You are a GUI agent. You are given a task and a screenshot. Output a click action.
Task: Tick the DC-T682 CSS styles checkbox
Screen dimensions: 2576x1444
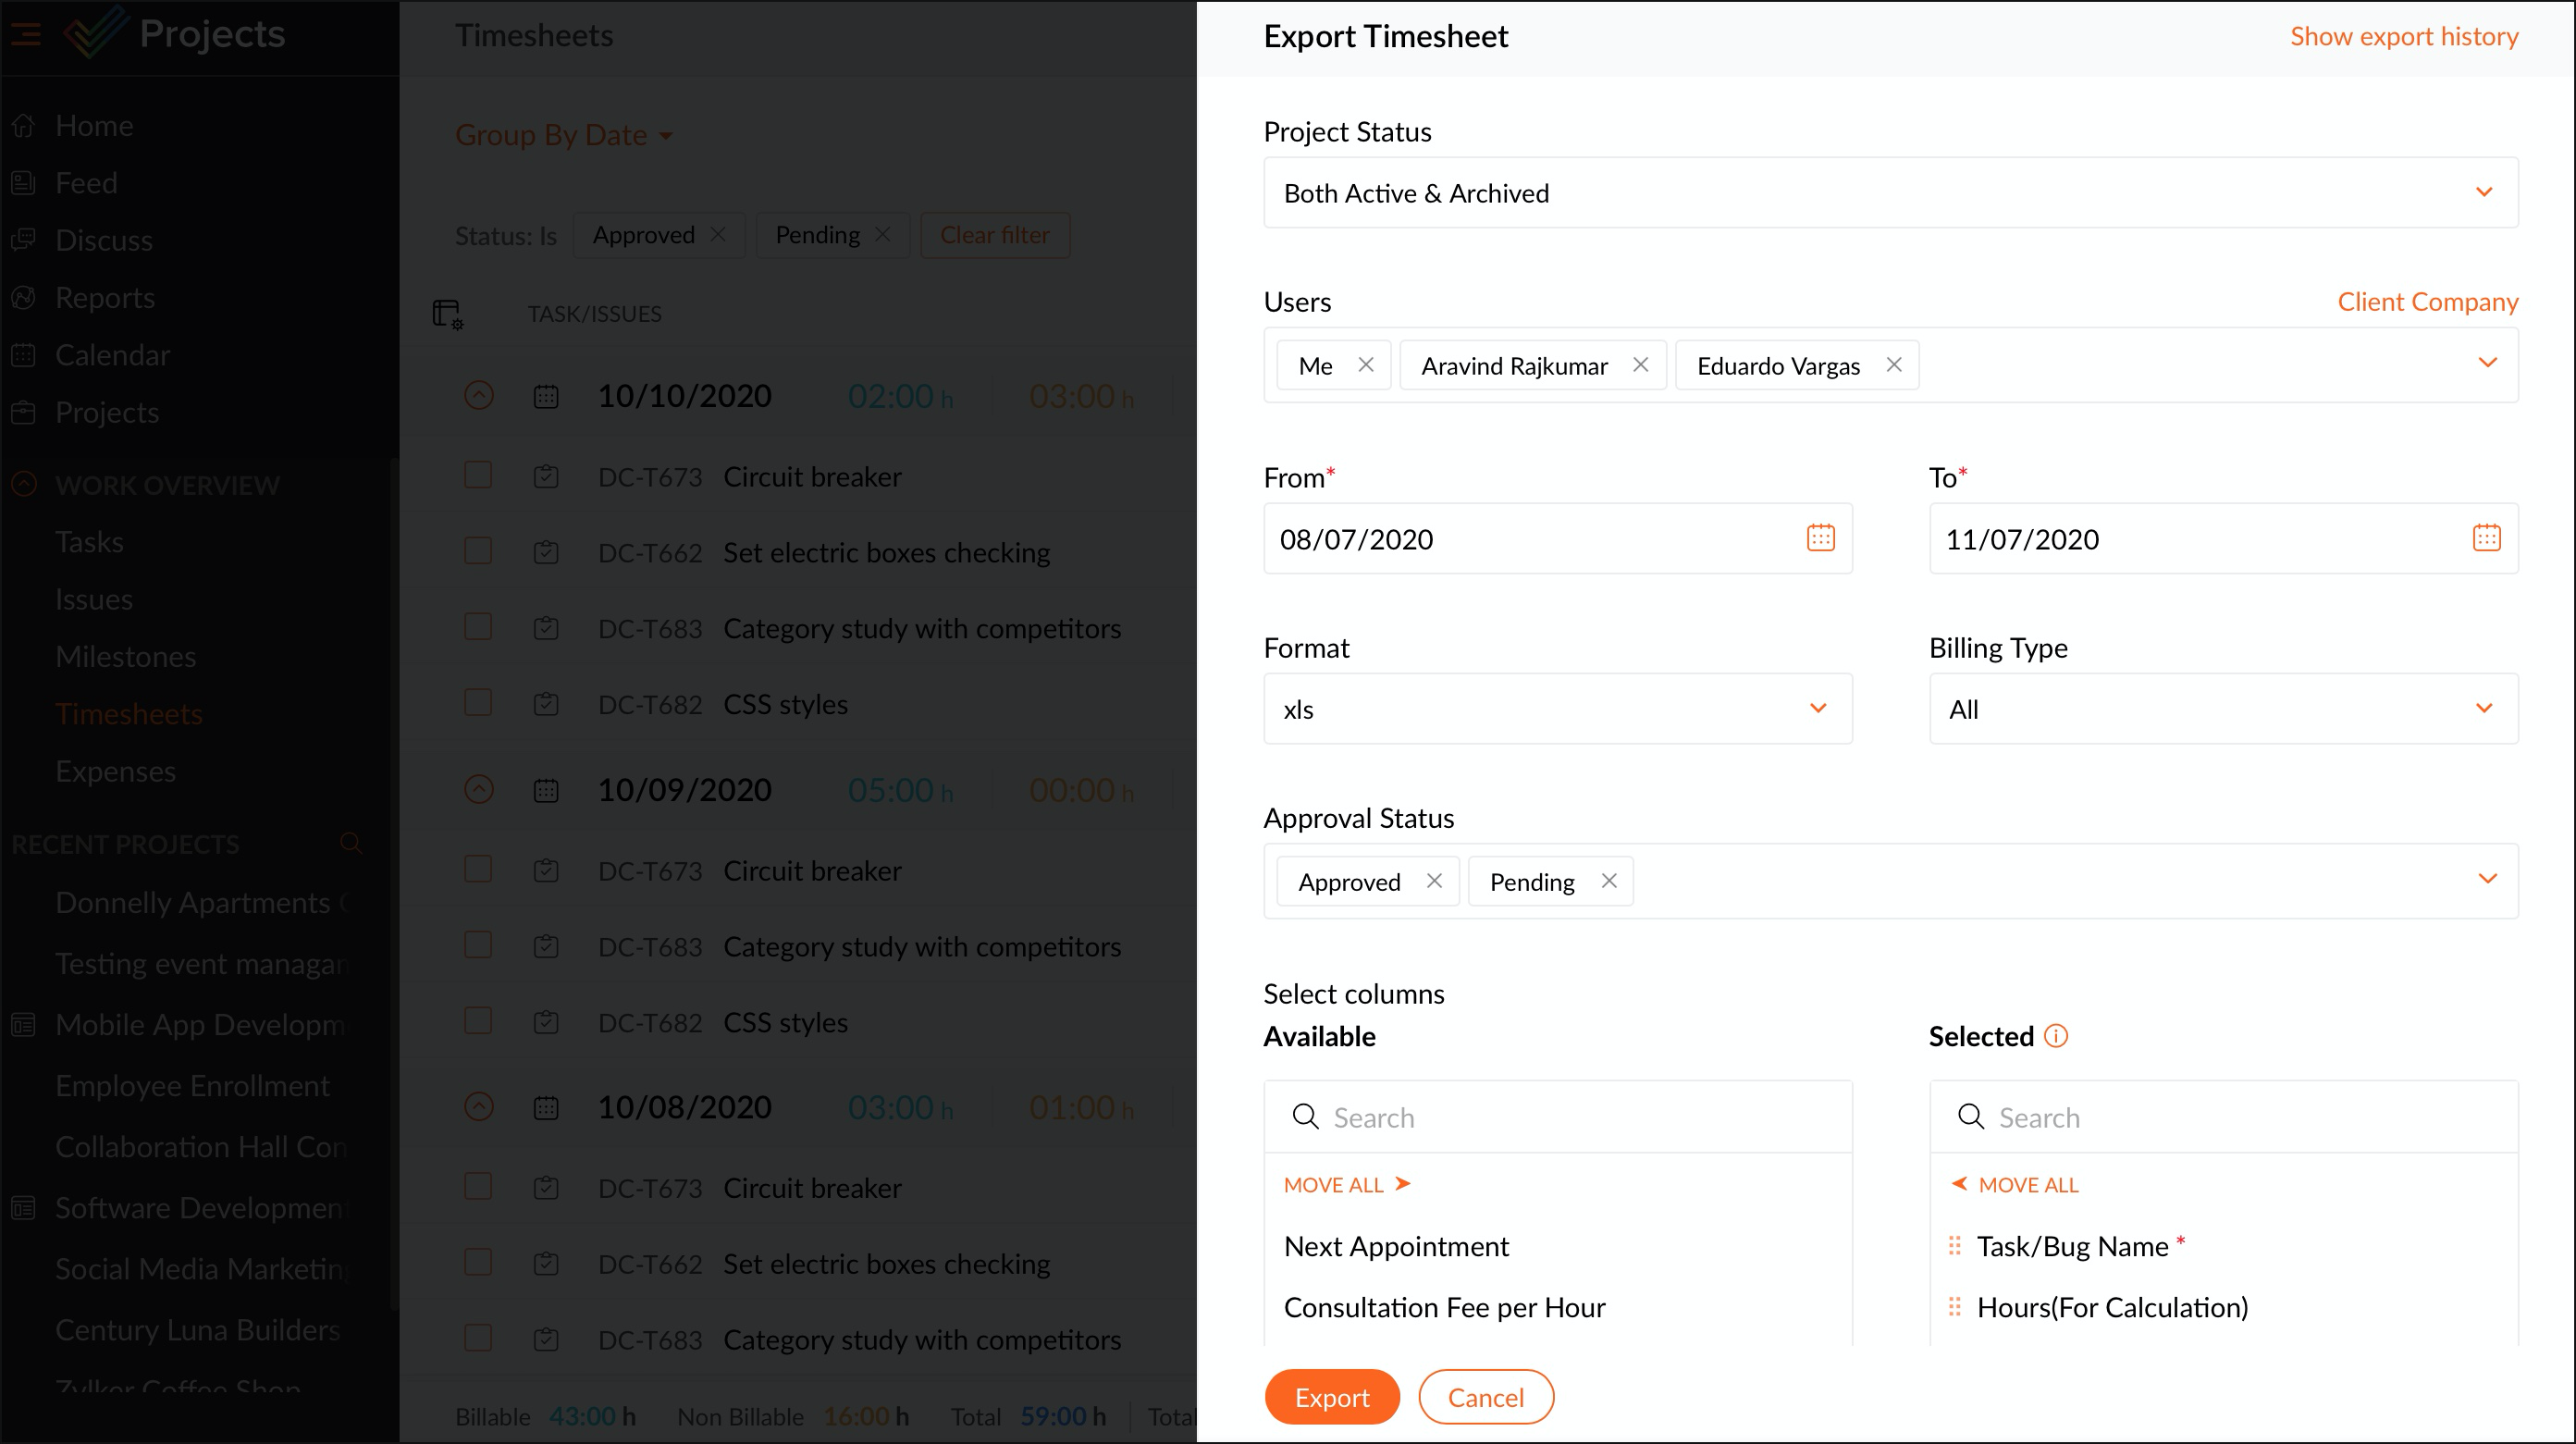[x=478, y=703]
